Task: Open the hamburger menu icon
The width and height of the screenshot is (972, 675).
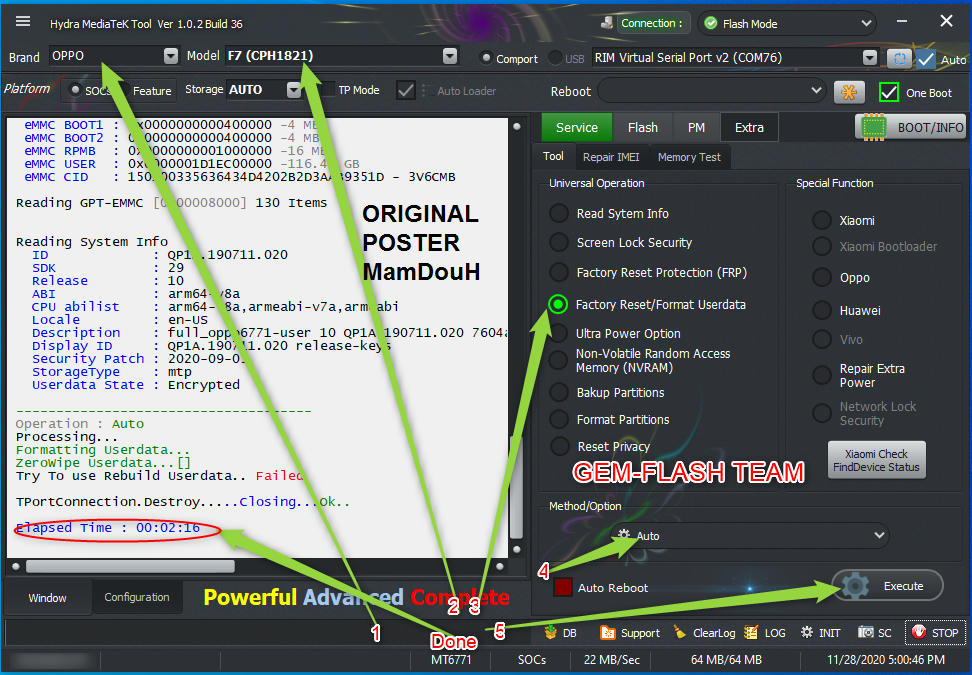Action: 23,22
